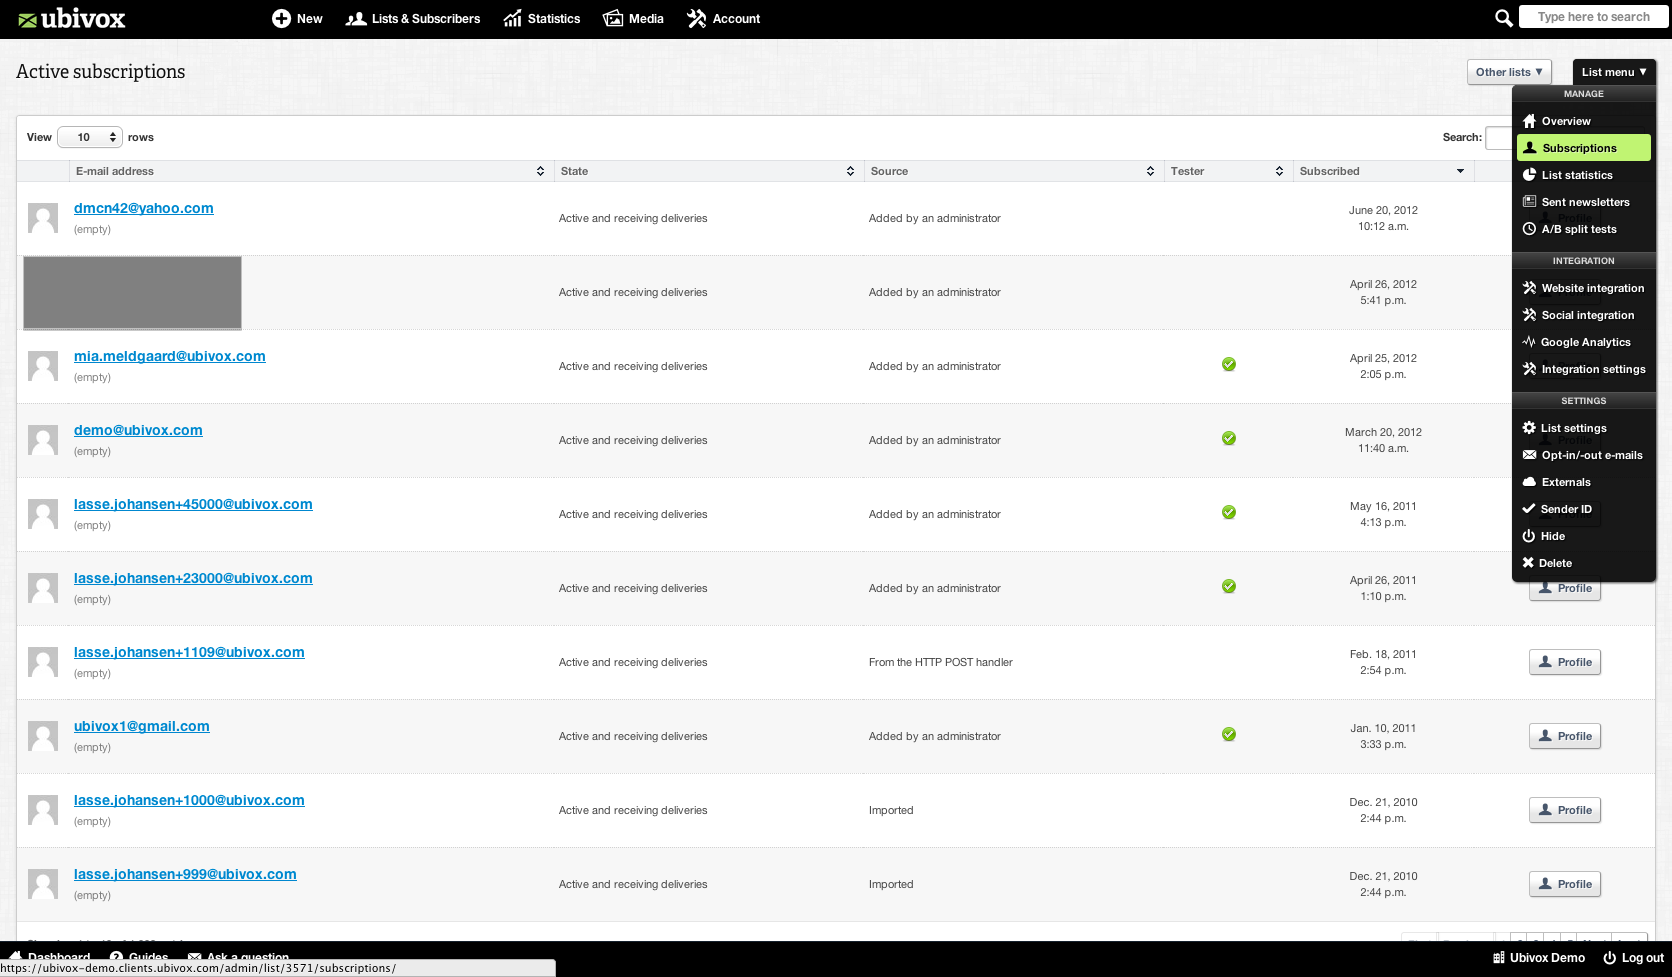Open the demo@ubivox.com subscriber link

(138, 430)
